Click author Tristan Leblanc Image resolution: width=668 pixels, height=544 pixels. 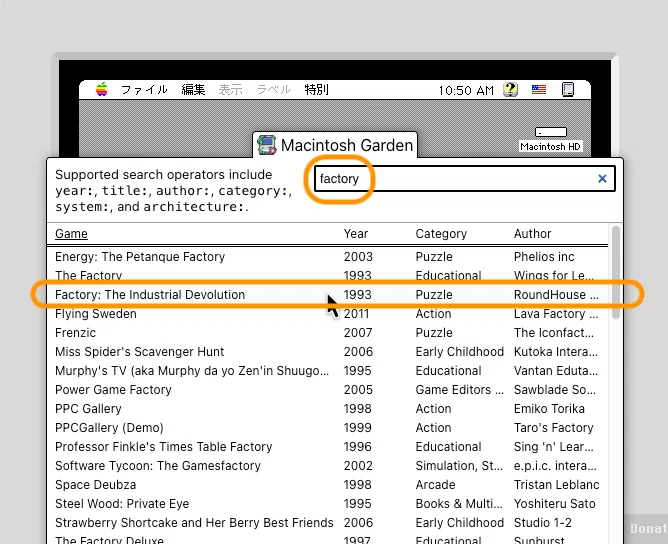556,484
